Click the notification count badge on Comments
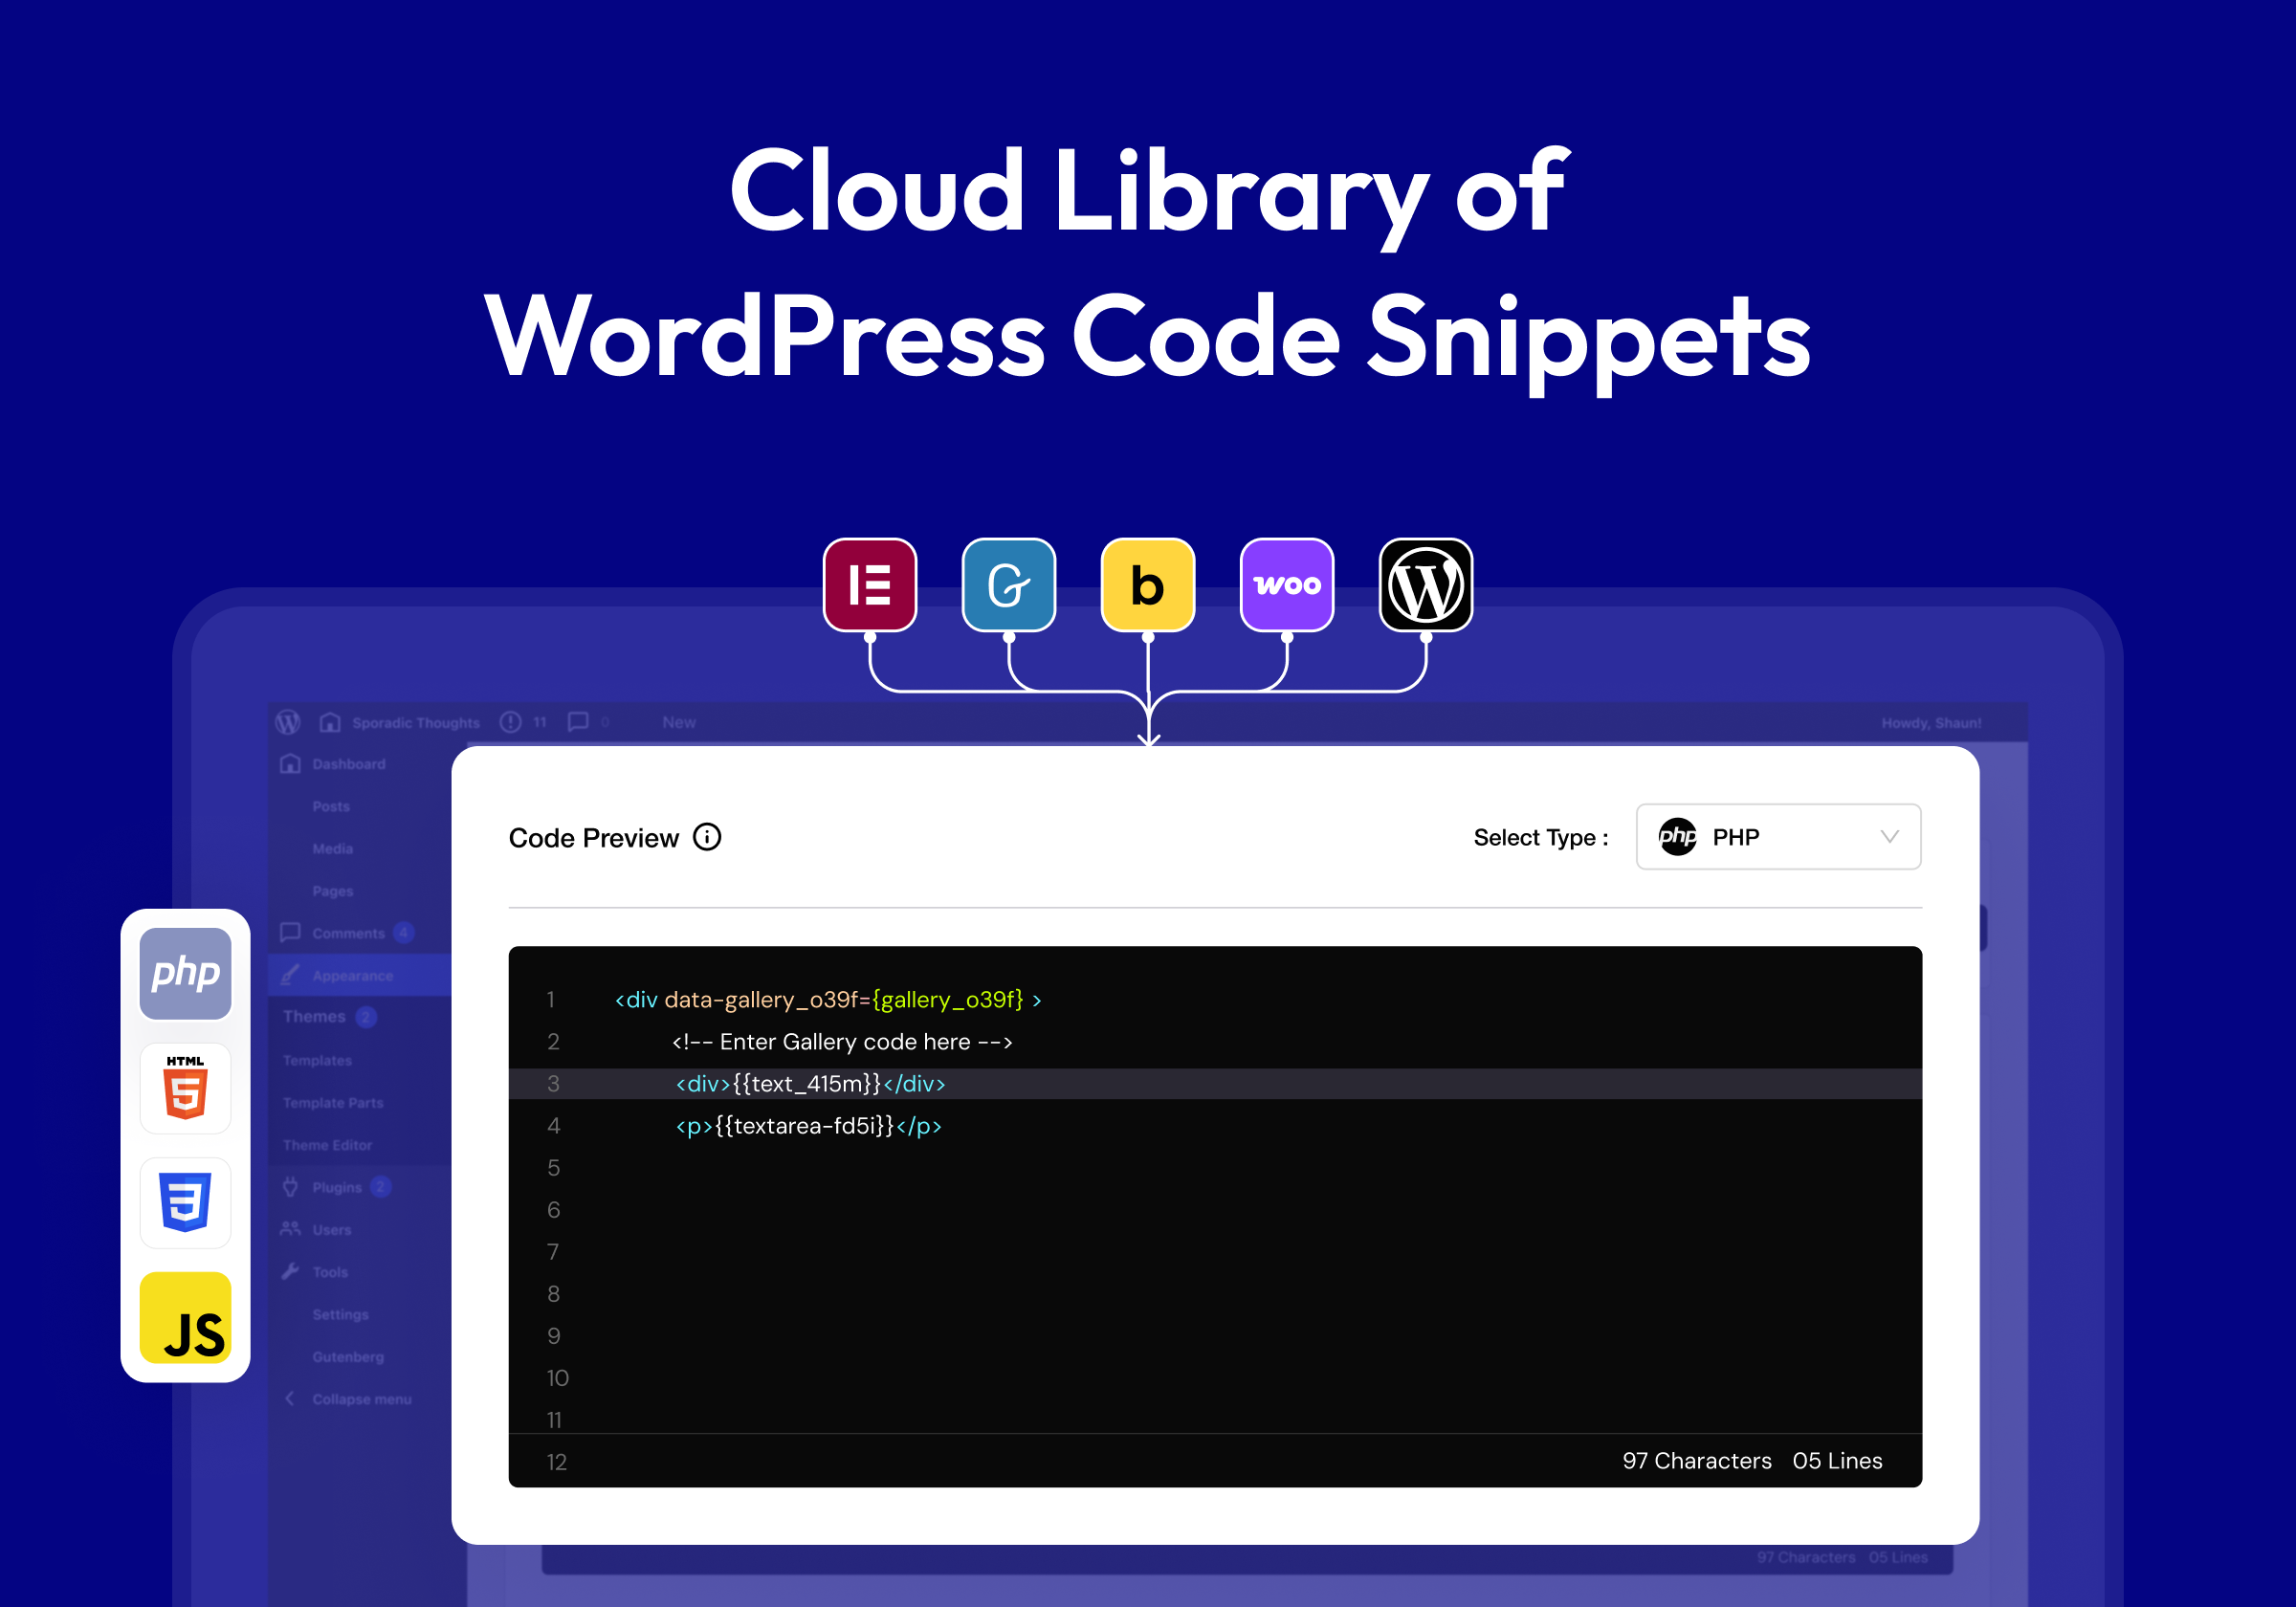This screenshot has height=1607, width=2296. point(403,932)
